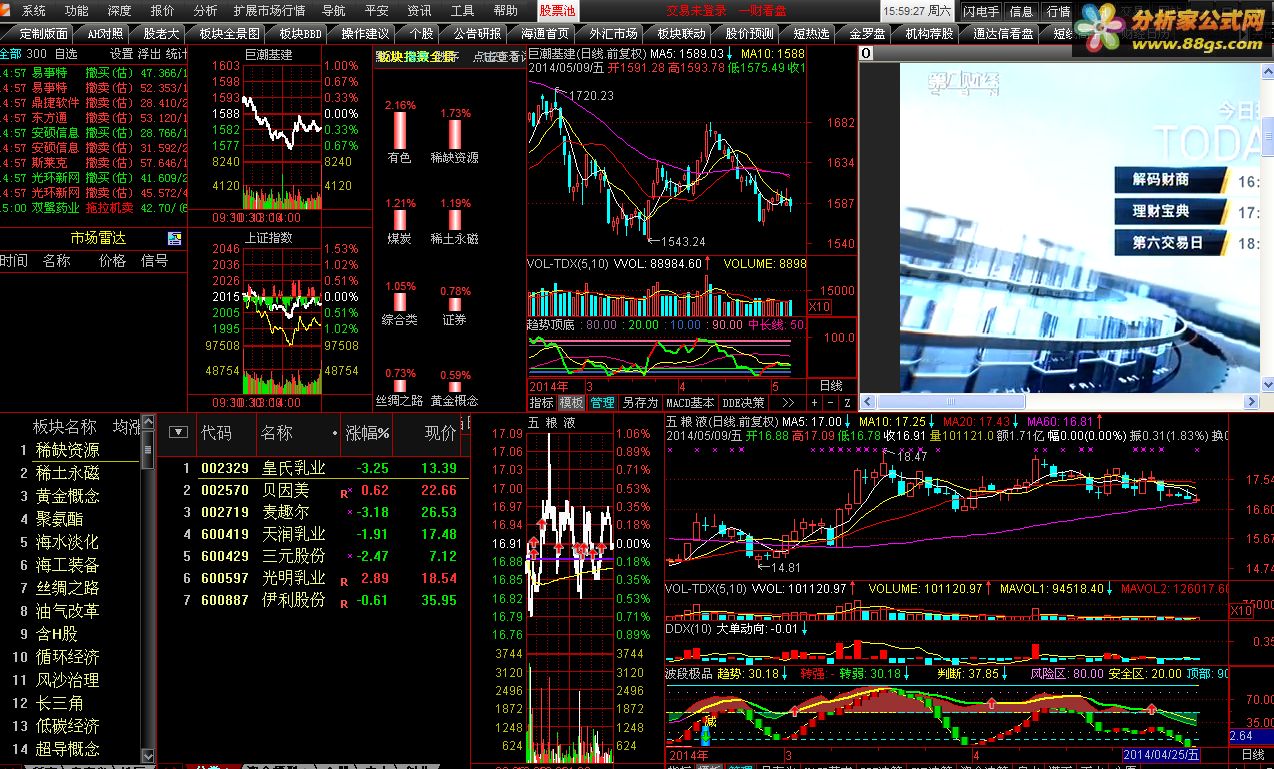The width and height of the screenshot is (1274, 769).
Task: Select the DDE决策 indicator template
Action: click(x=743, y=402)
